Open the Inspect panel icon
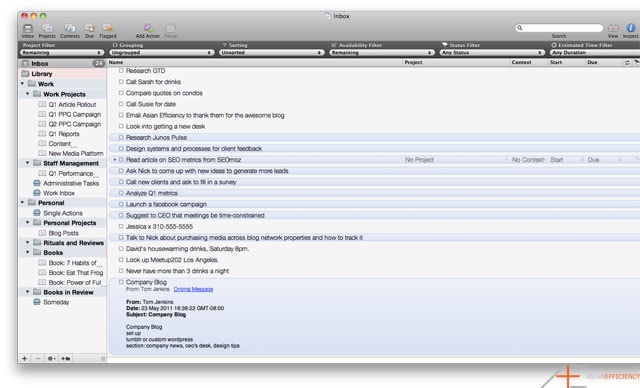The image size is (640, 388). [631, 27]
